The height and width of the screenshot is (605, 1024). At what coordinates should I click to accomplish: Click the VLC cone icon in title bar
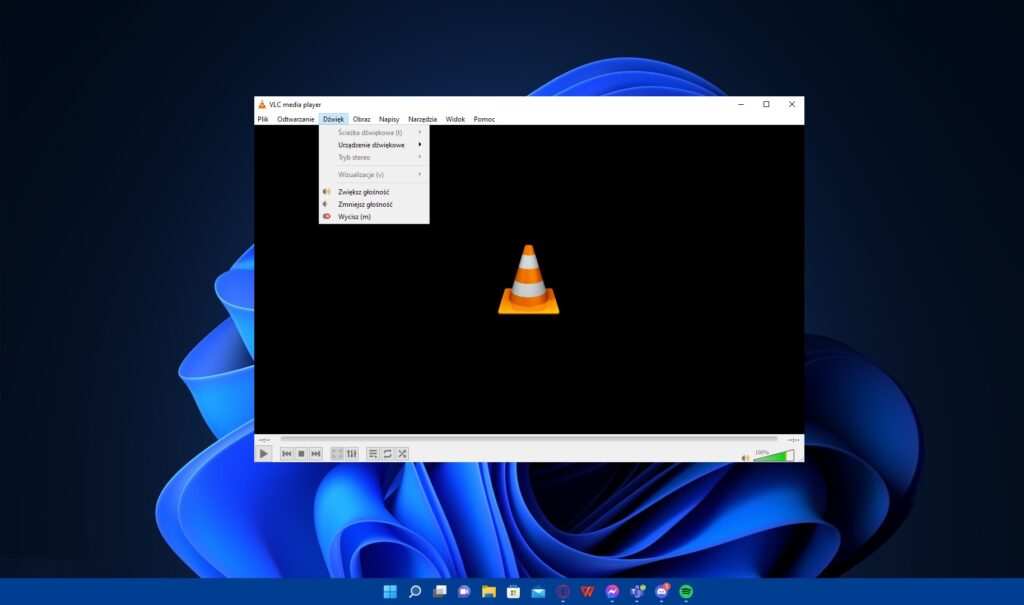pyautogui.click(x=262, y=105)
